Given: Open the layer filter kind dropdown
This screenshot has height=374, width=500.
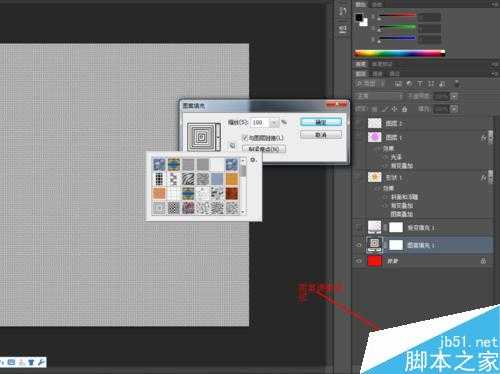Looking at the screenshot, I should click(x=371, y=84).
